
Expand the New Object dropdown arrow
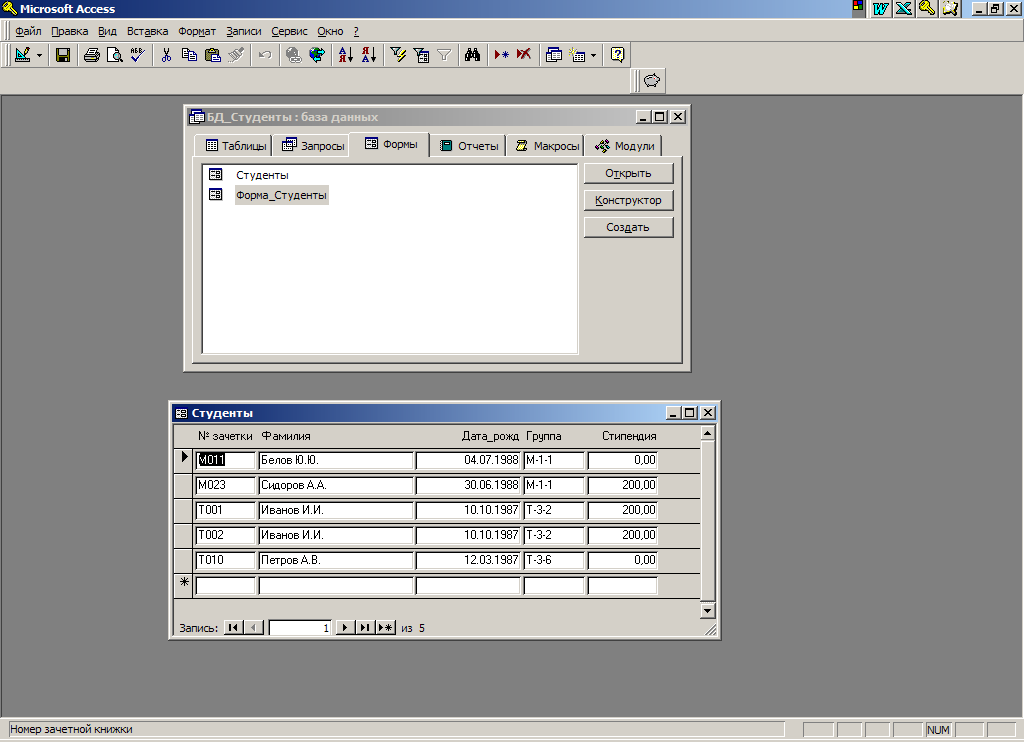click(593, 56)
